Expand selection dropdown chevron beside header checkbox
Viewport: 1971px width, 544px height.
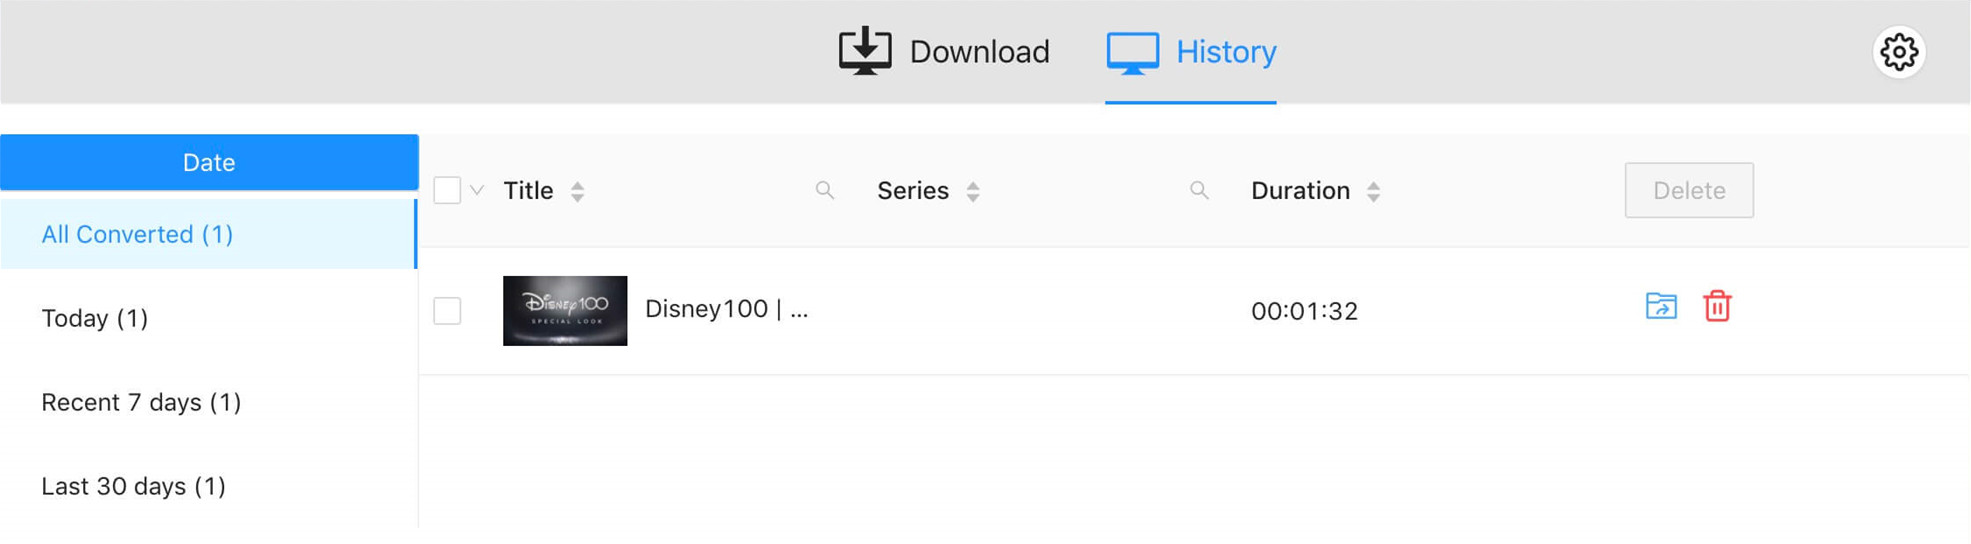click(477, 190)
